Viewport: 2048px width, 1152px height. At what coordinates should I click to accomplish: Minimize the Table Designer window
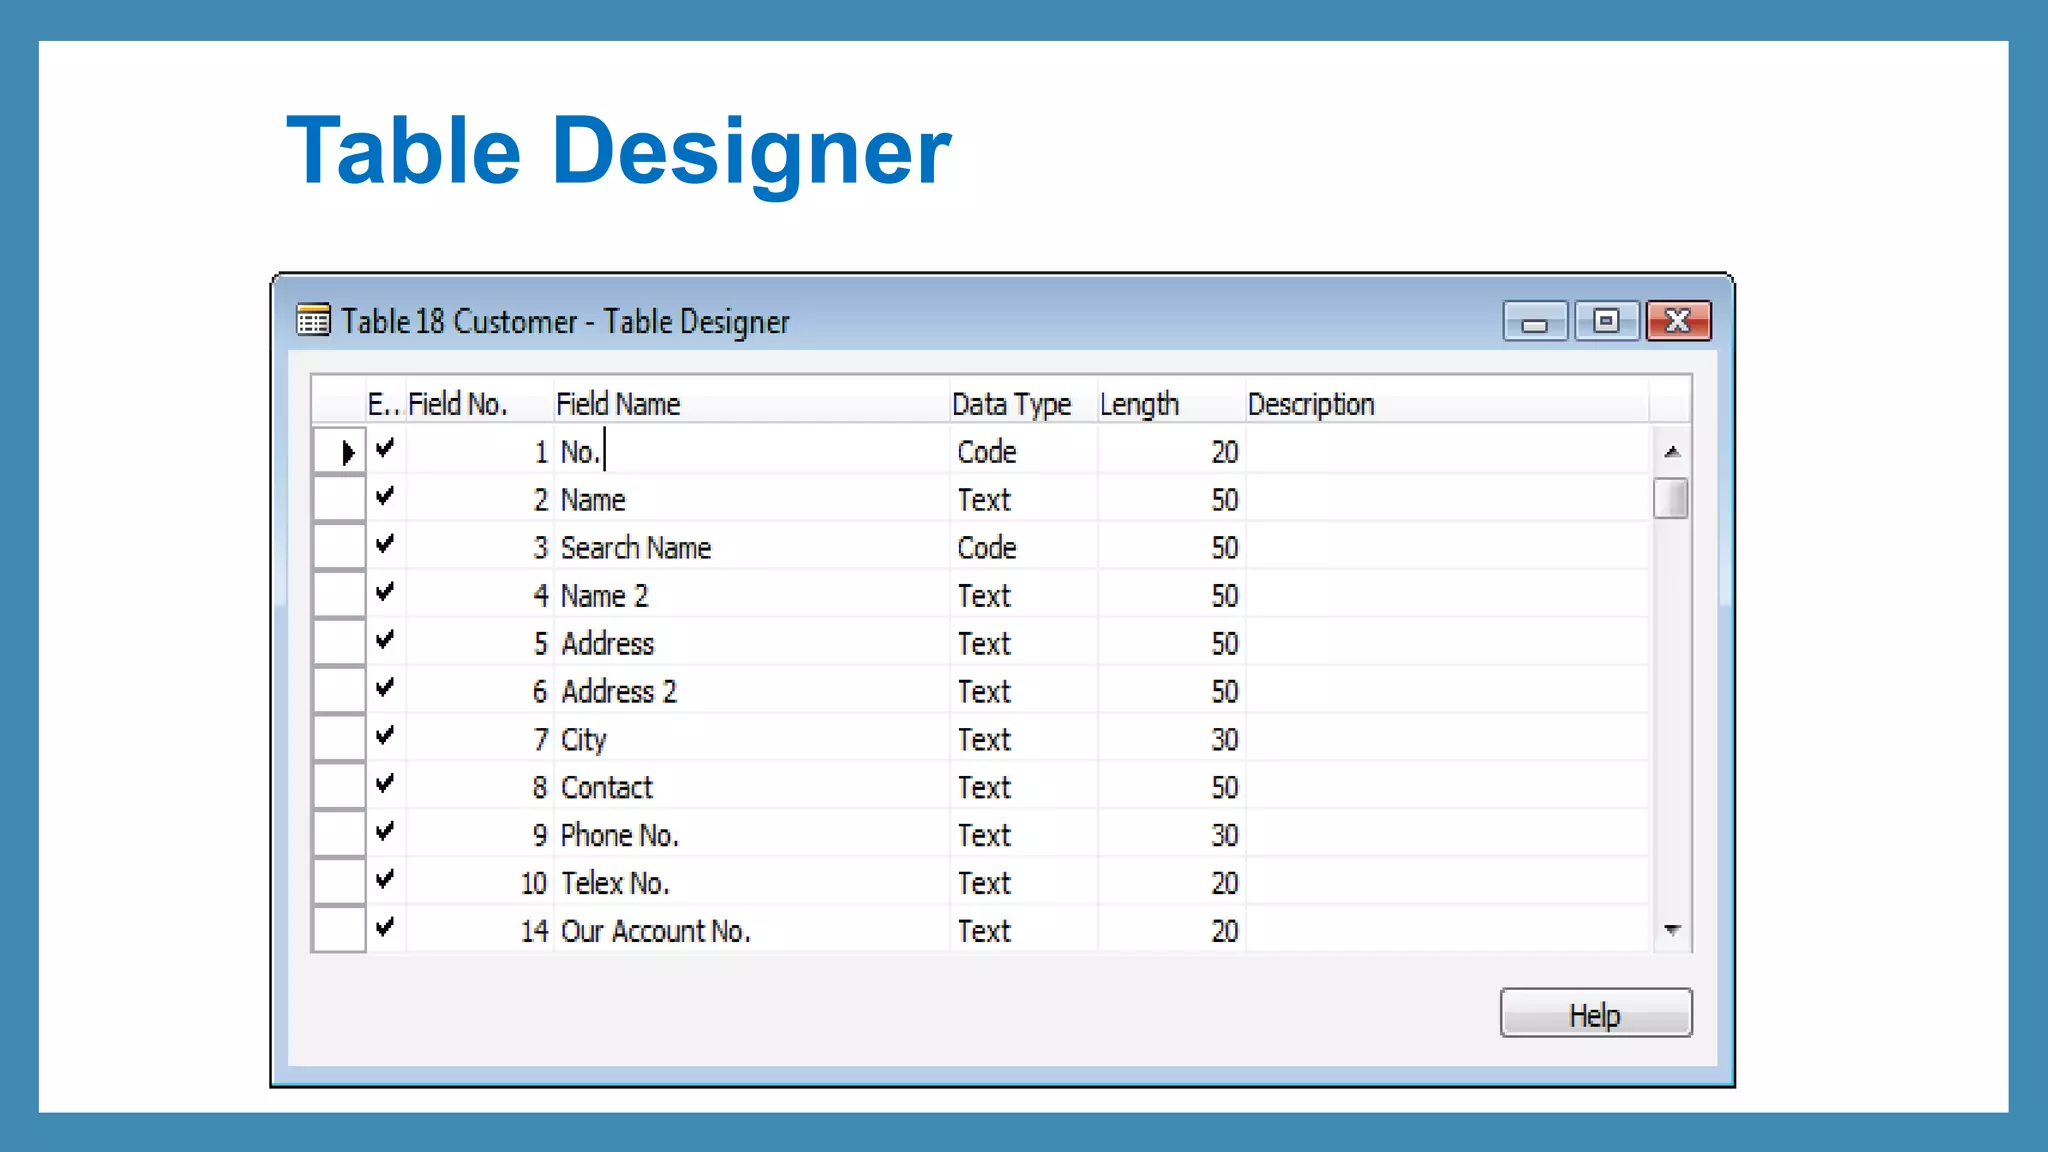(x=1534, y=322)
